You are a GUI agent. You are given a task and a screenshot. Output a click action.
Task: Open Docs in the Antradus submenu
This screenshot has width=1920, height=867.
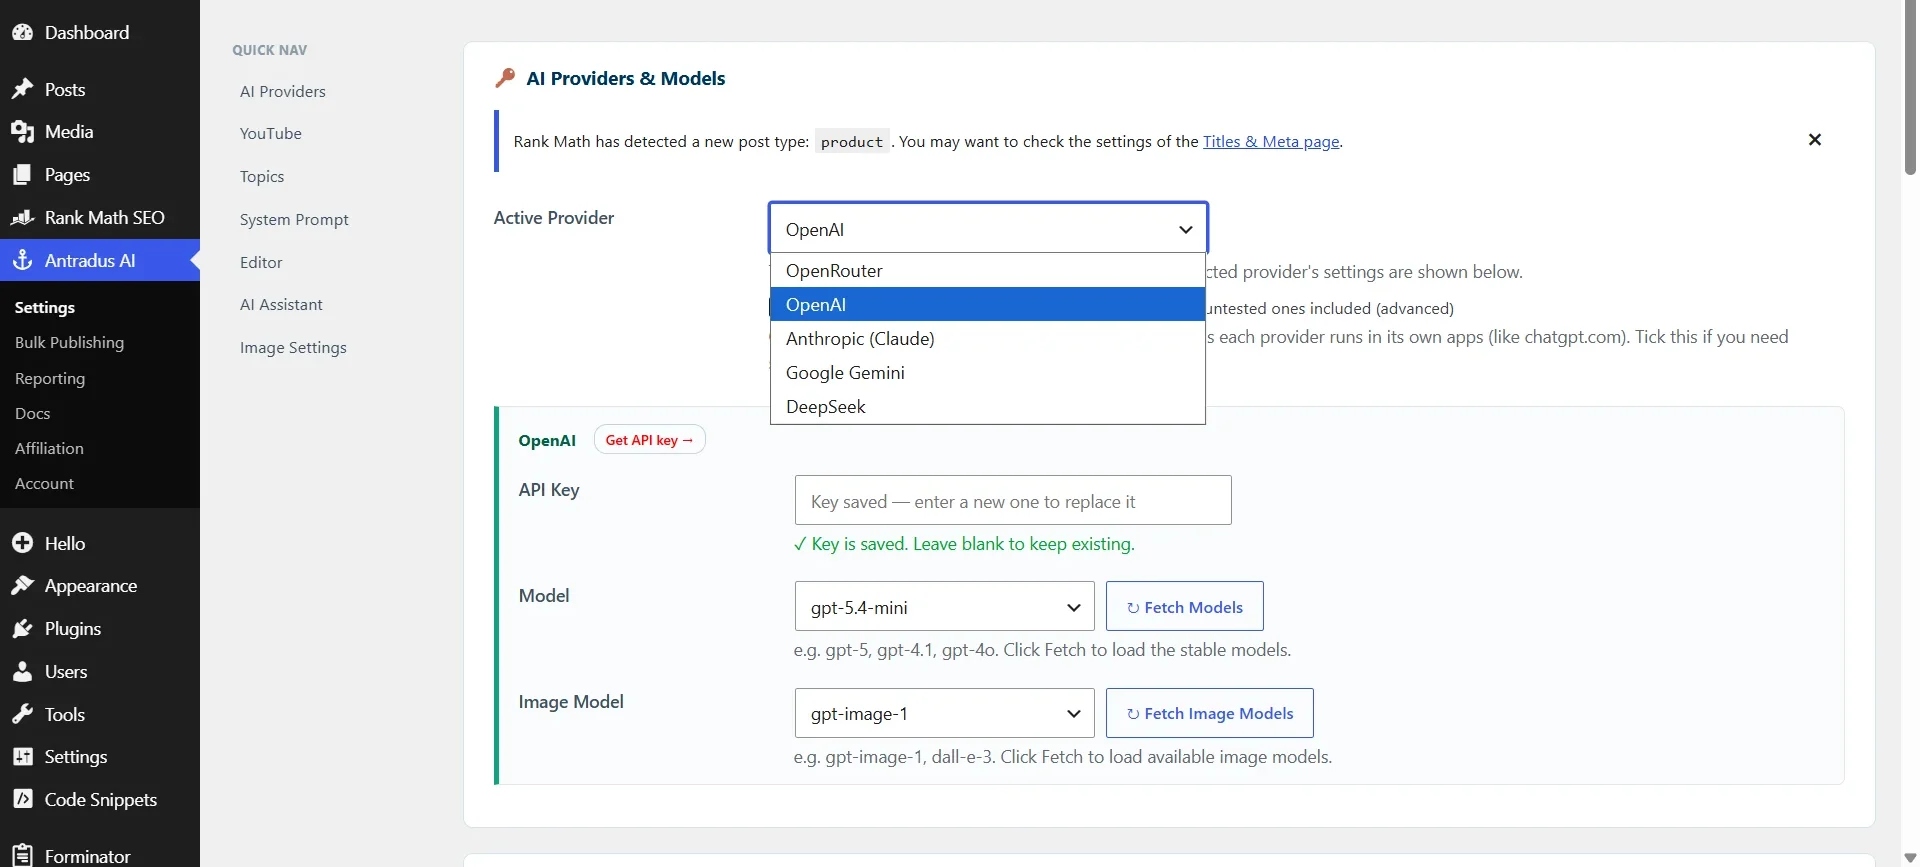click(33, 414)
